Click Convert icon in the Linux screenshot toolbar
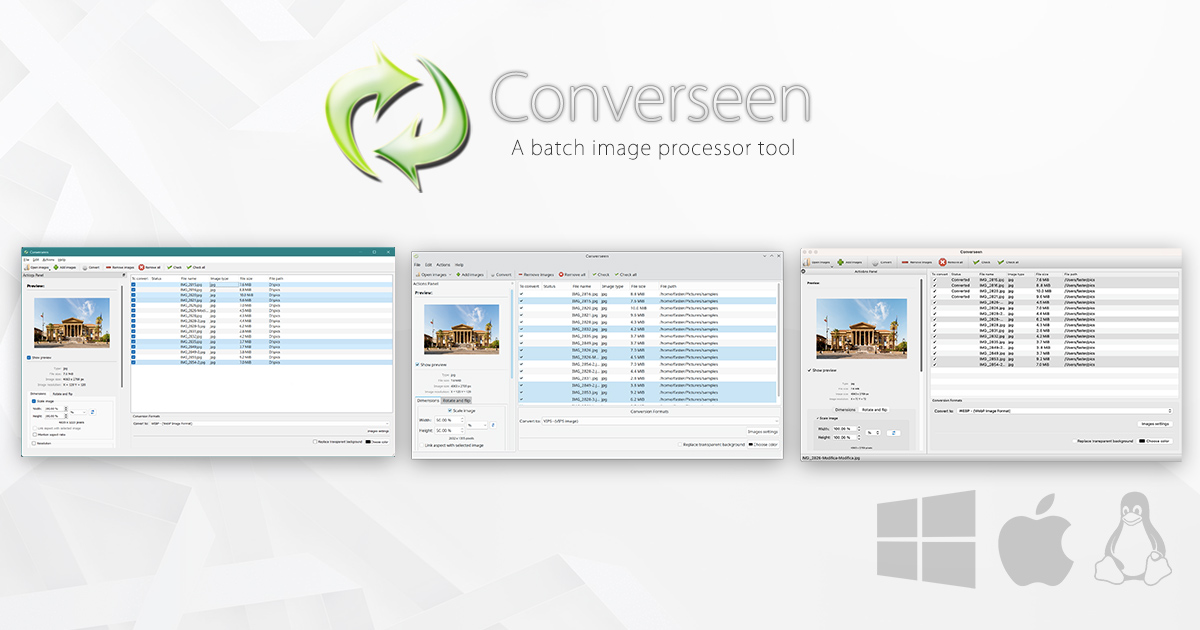 pos(493,275)
